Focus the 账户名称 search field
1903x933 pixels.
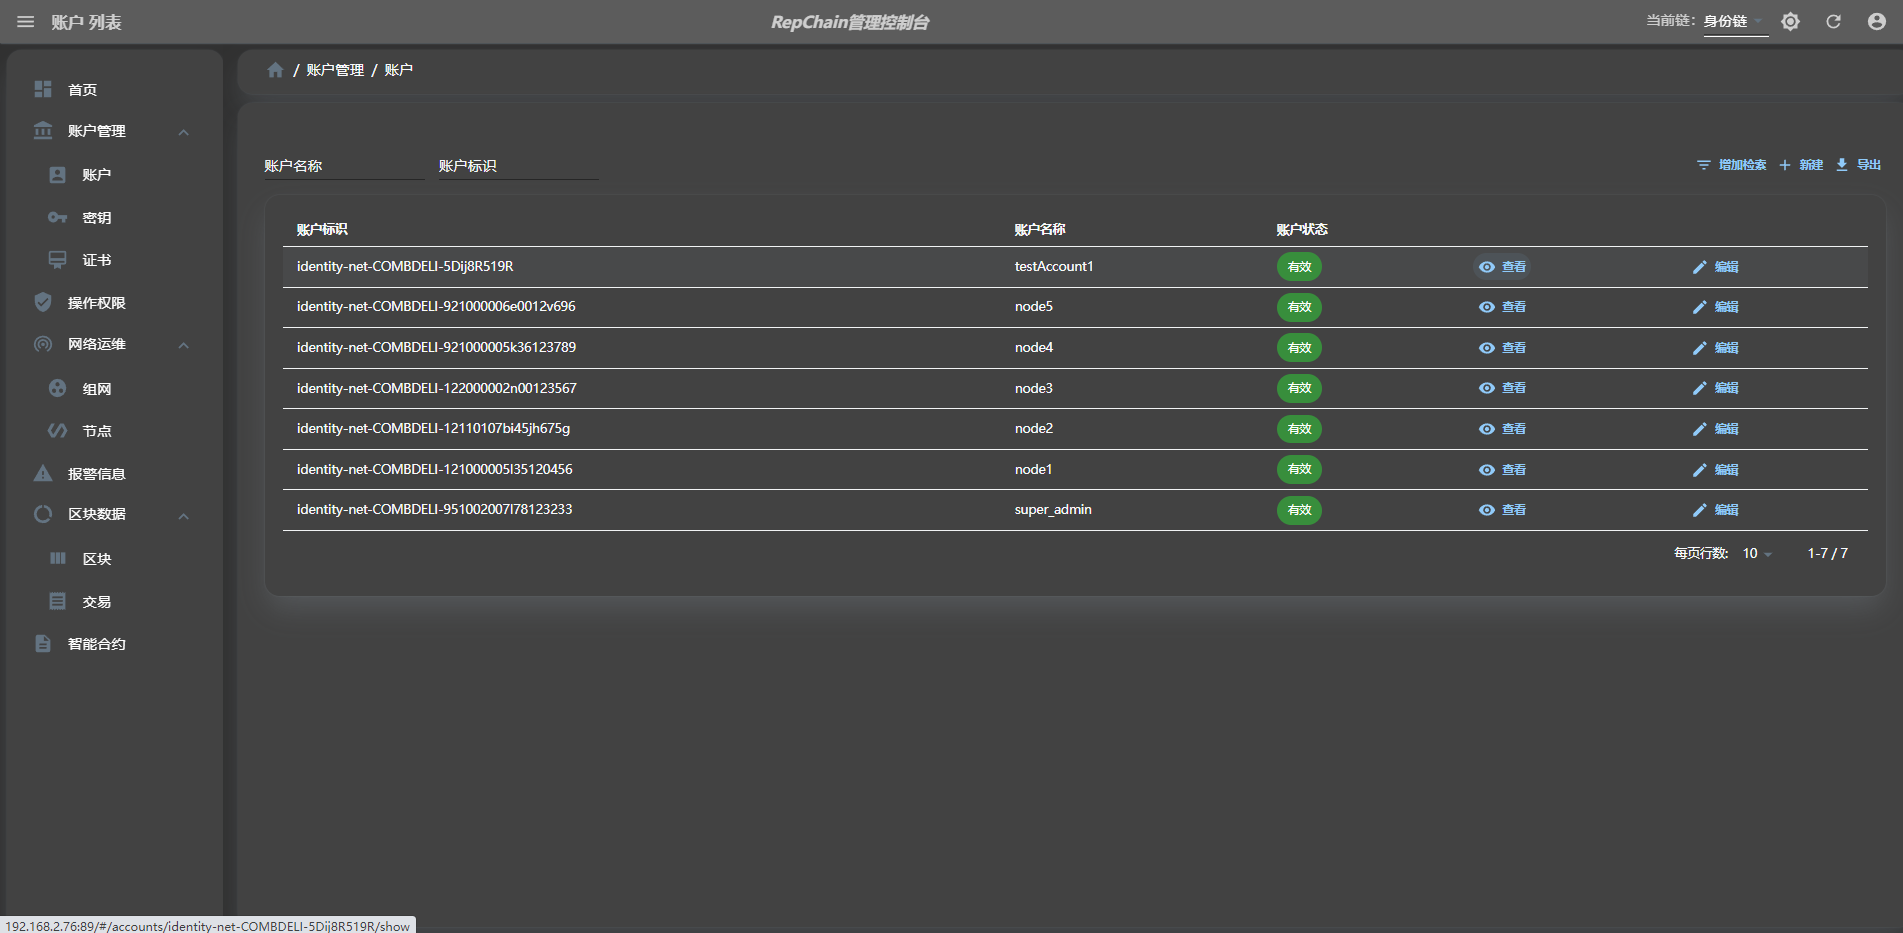click(344, 166)
